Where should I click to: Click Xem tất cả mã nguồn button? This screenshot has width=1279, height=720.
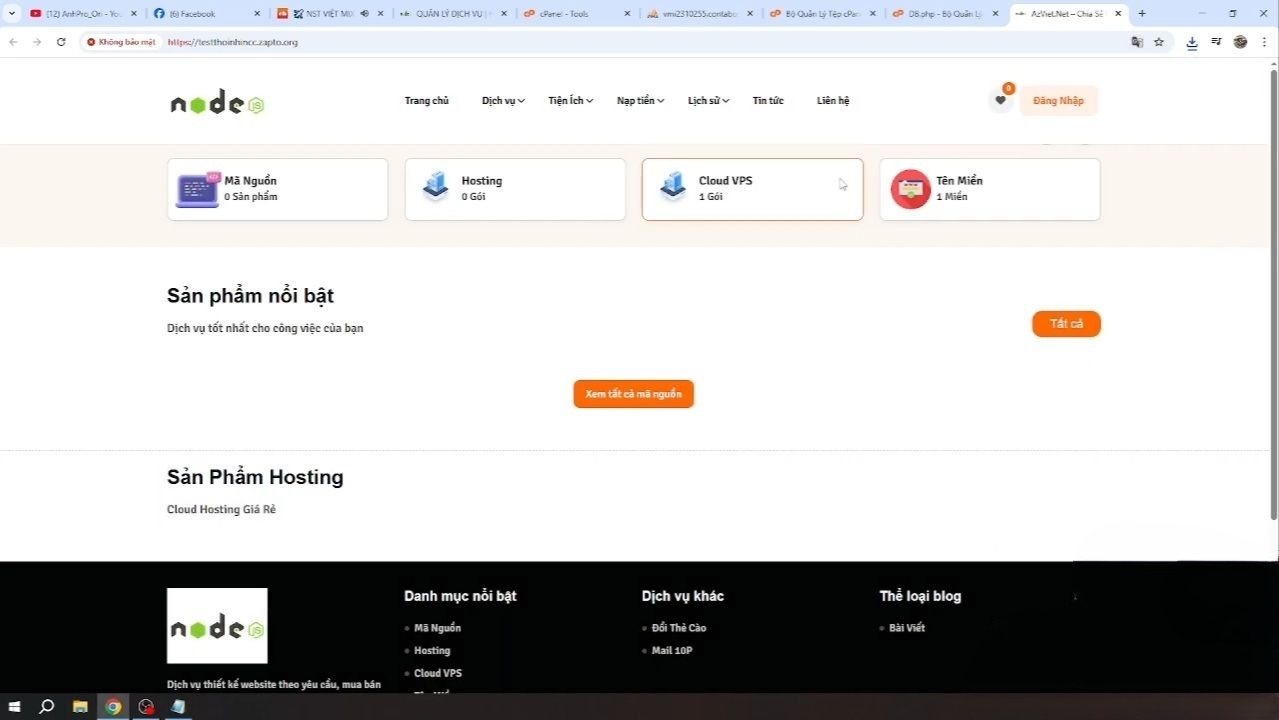click(633, 394)
